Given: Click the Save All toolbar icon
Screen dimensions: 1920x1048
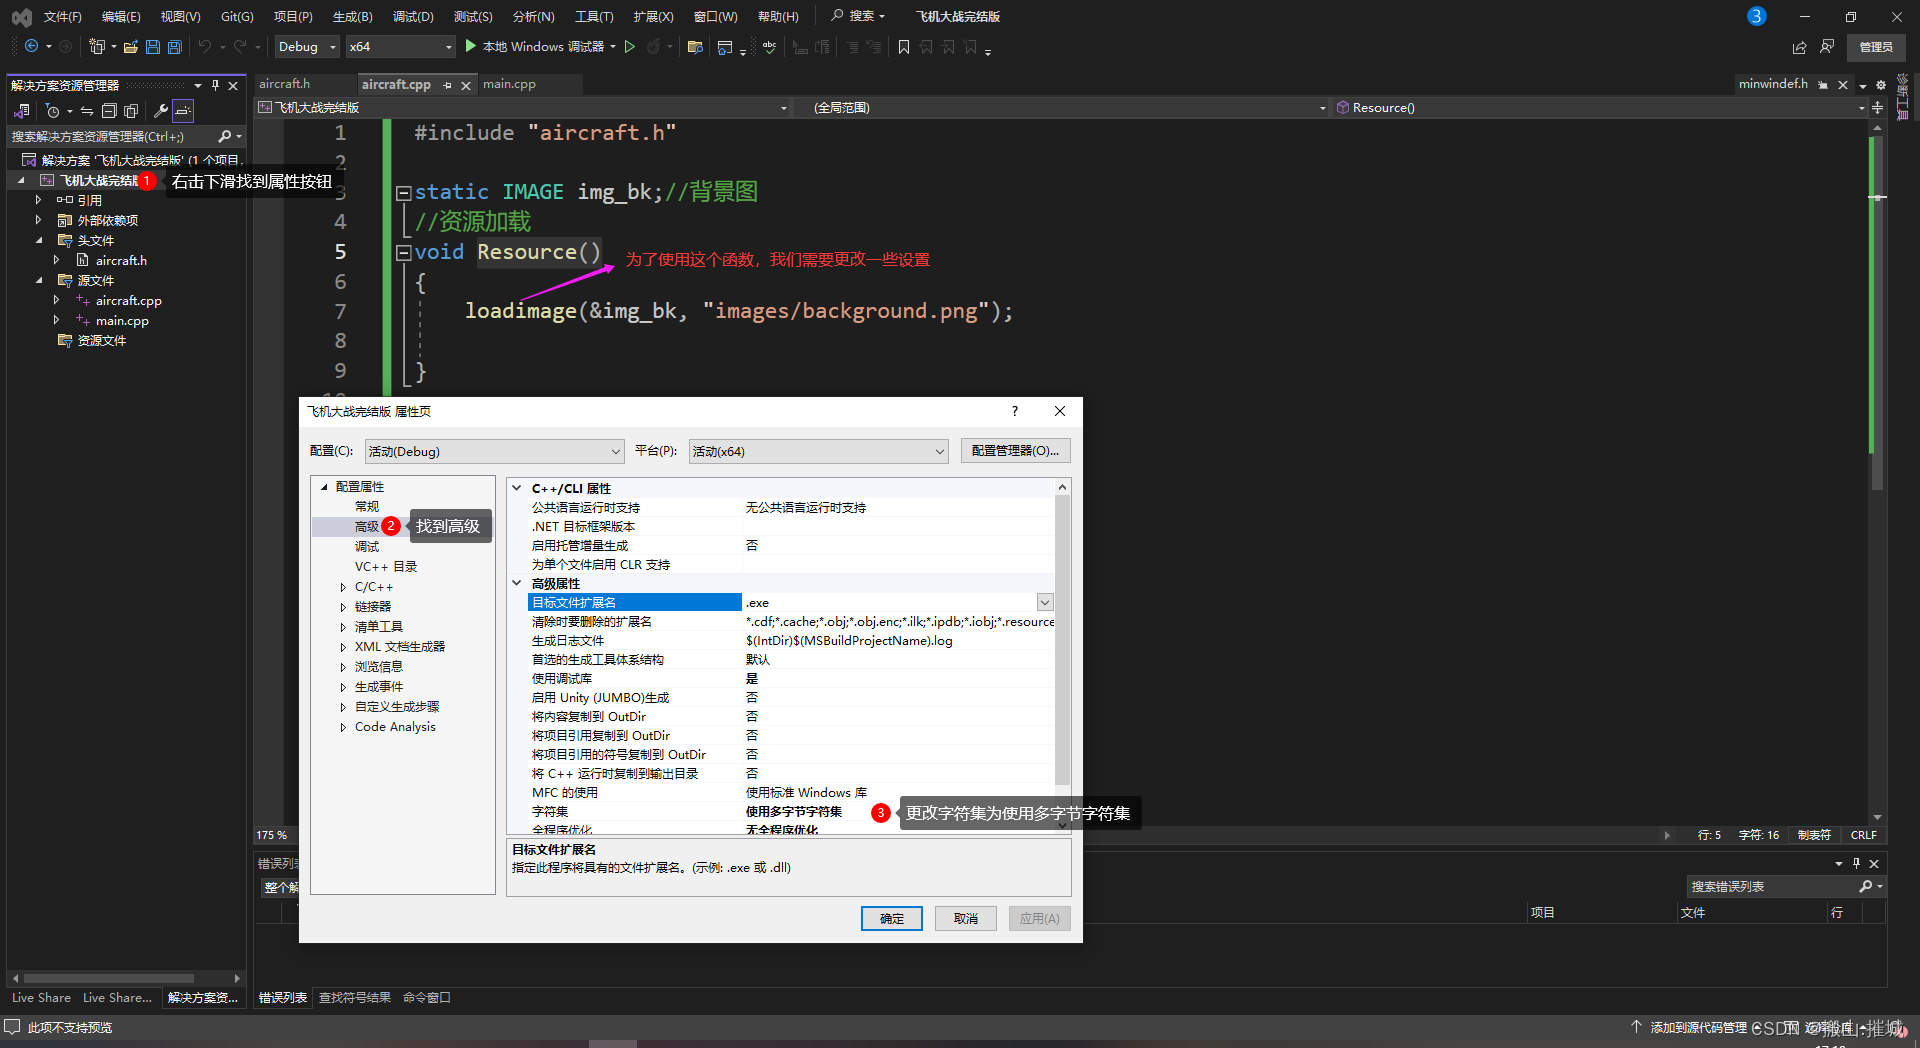Looking at the screenshot, I should tap(175, 47).
